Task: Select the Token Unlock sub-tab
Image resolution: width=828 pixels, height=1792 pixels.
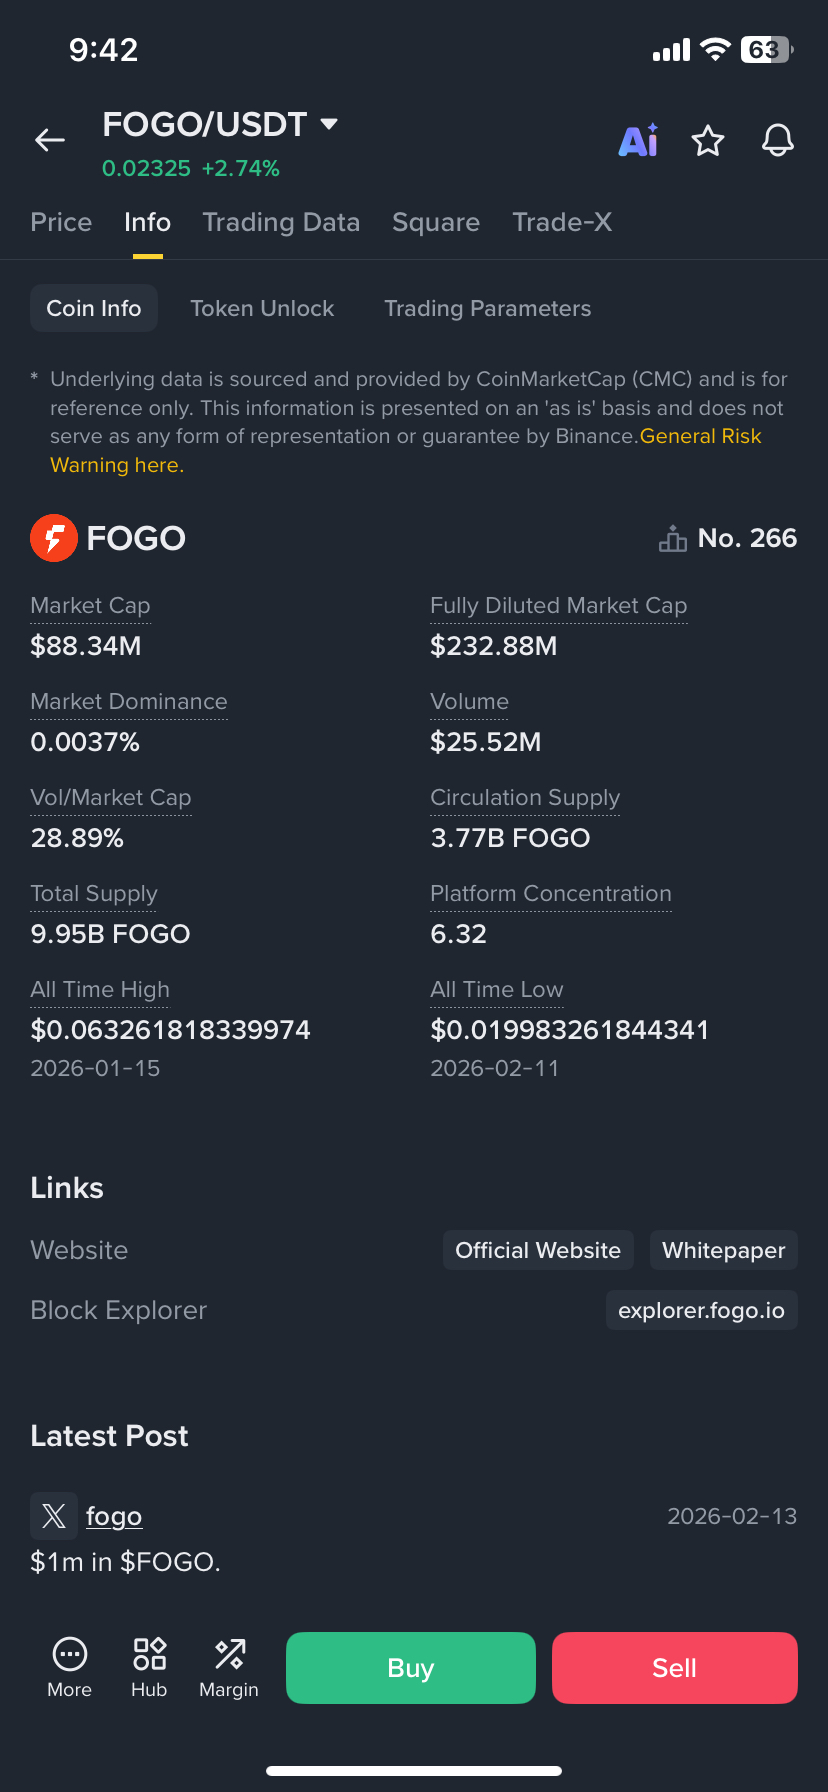Action: [x=262, y=308]
